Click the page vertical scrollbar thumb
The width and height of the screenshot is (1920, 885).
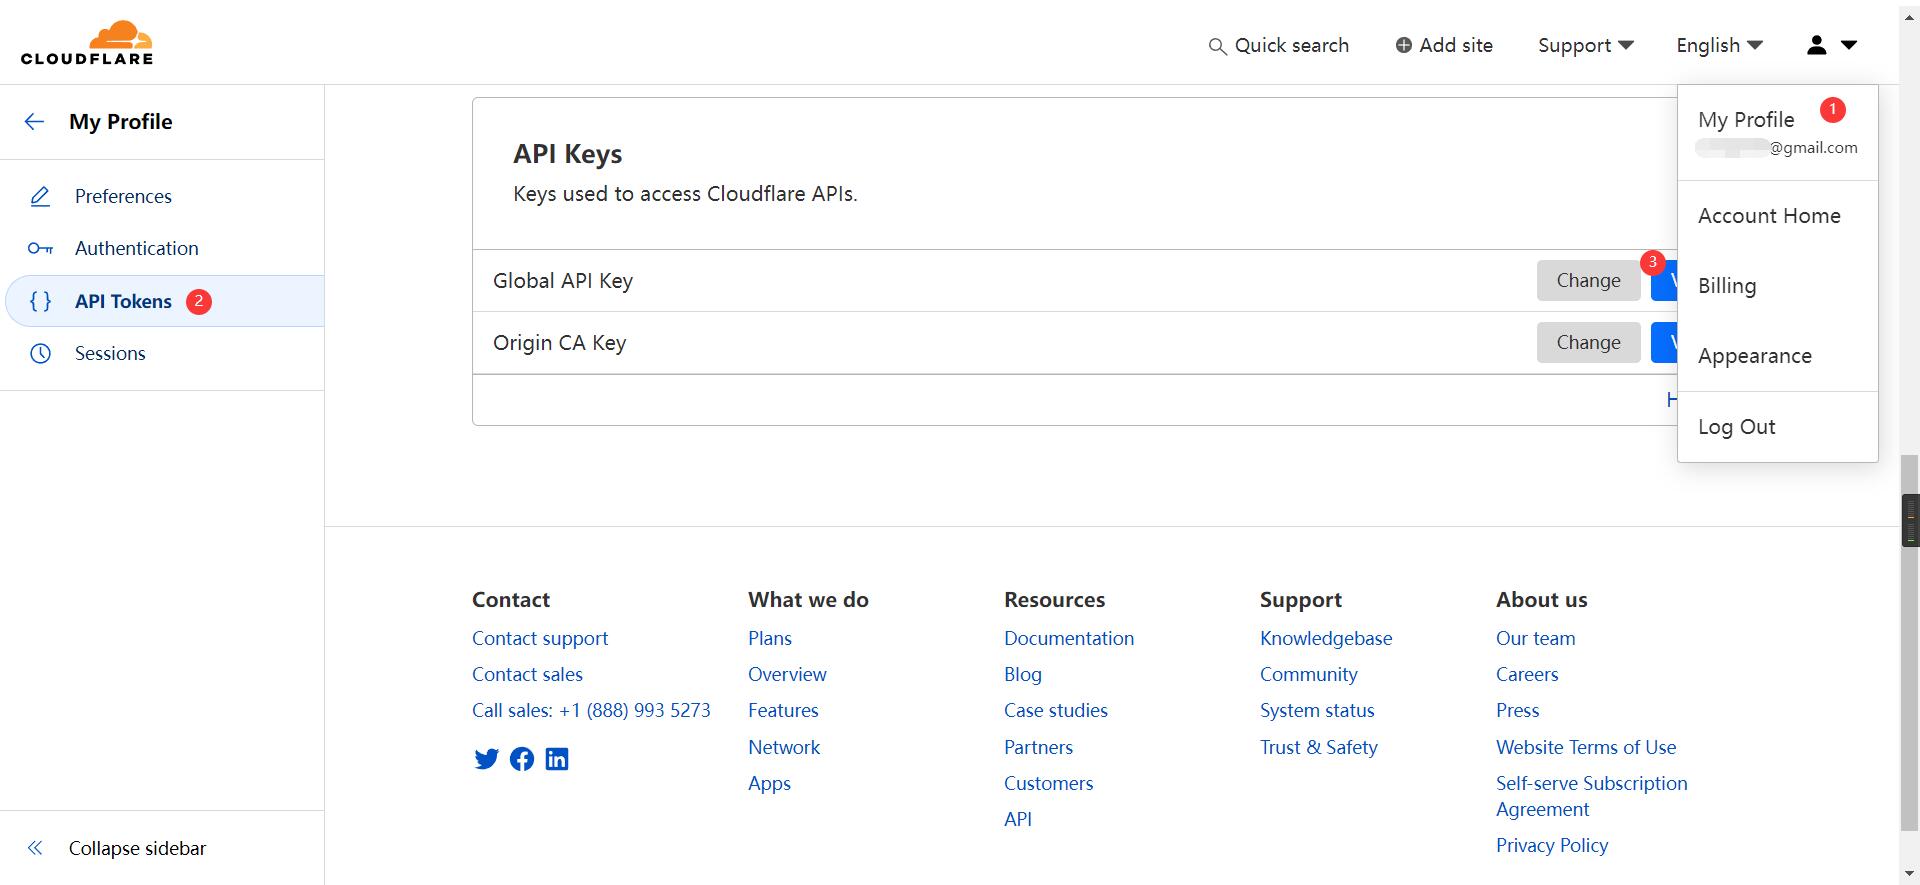click(1909, 520)
